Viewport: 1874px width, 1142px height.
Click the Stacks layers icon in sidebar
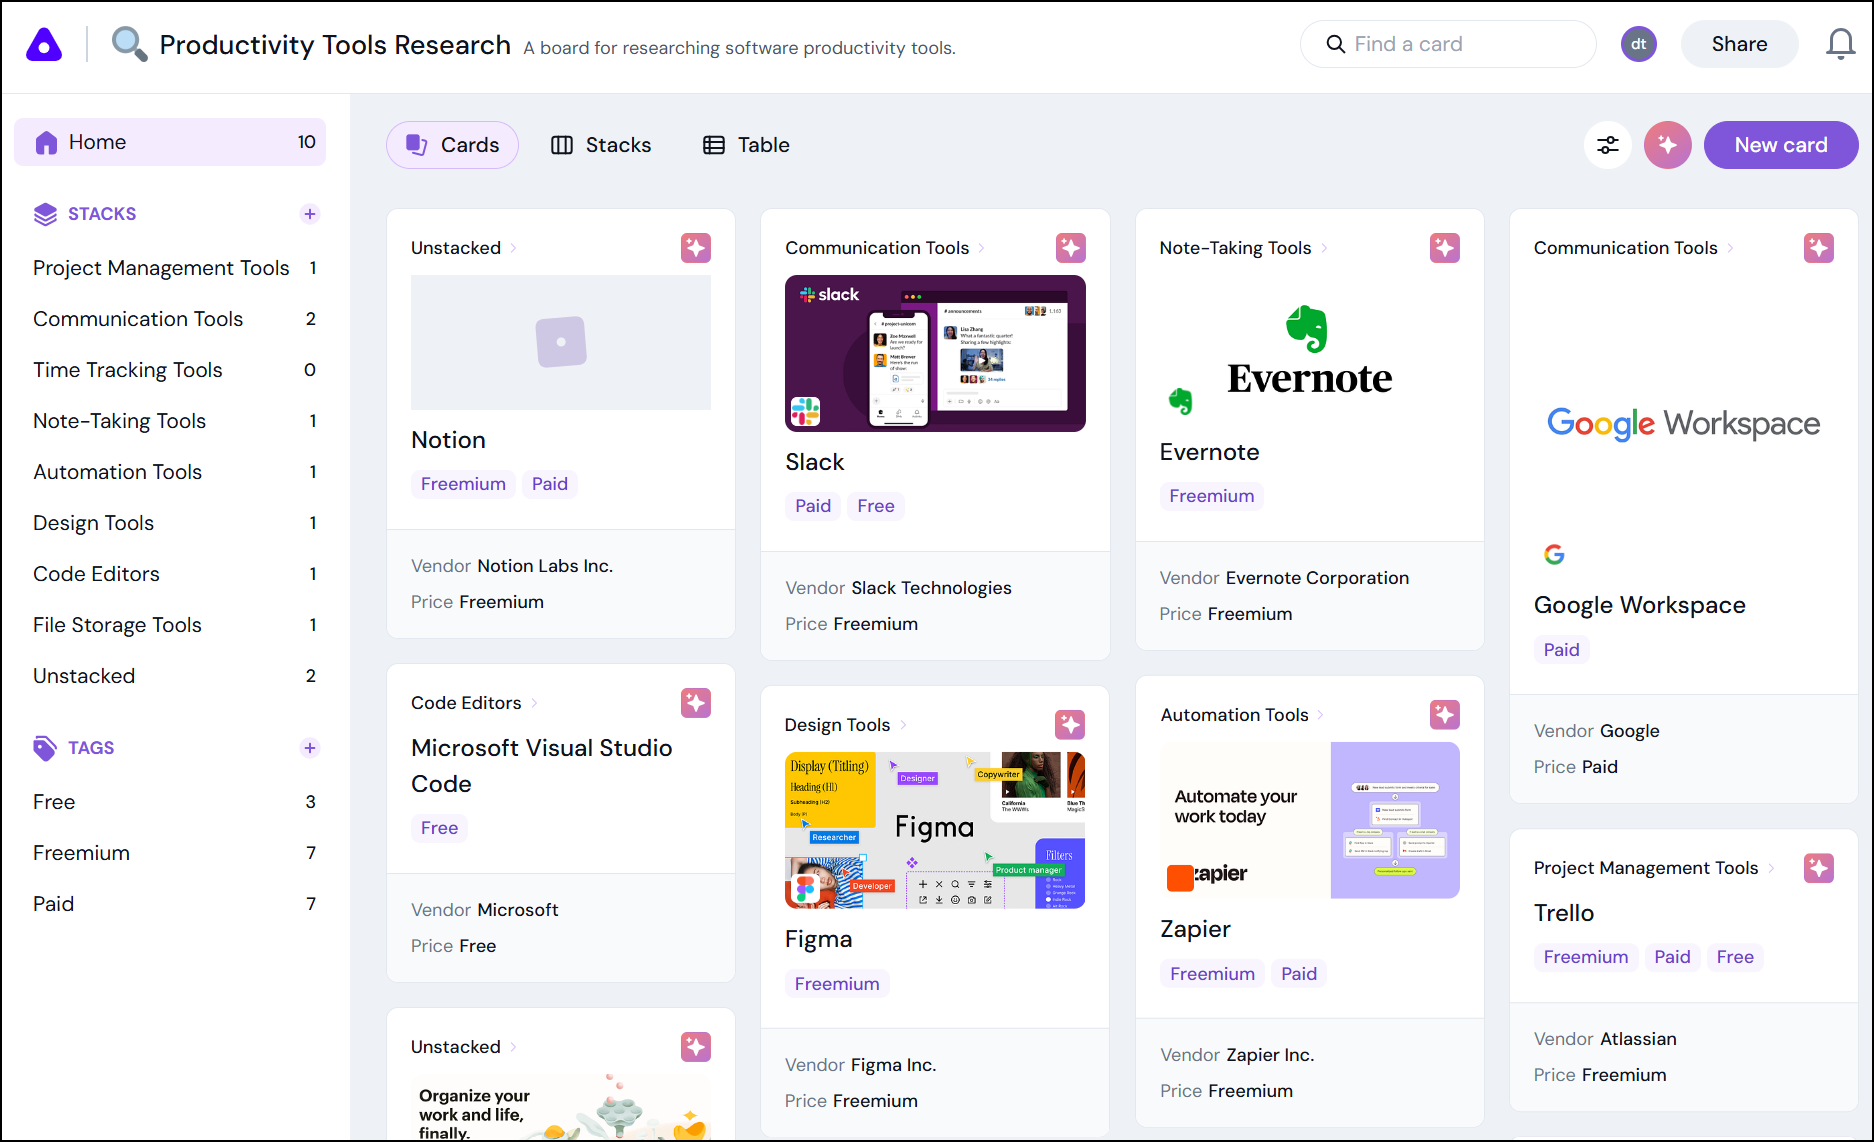click(46, 214)
